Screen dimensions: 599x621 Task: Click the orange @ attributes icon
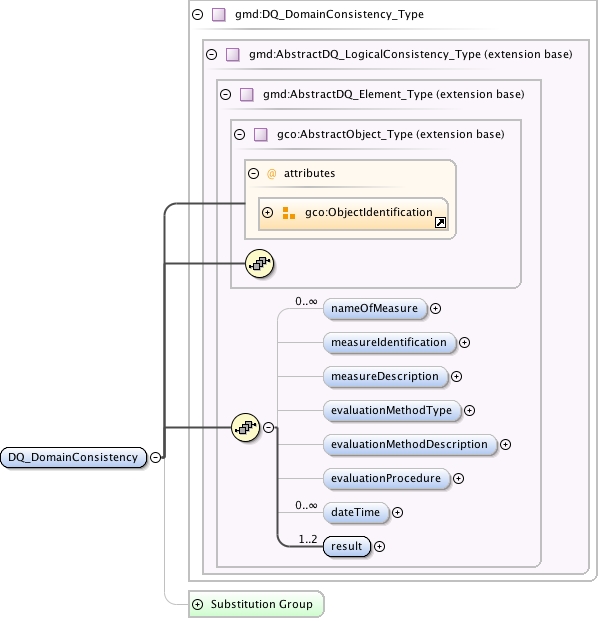(271, 173)
